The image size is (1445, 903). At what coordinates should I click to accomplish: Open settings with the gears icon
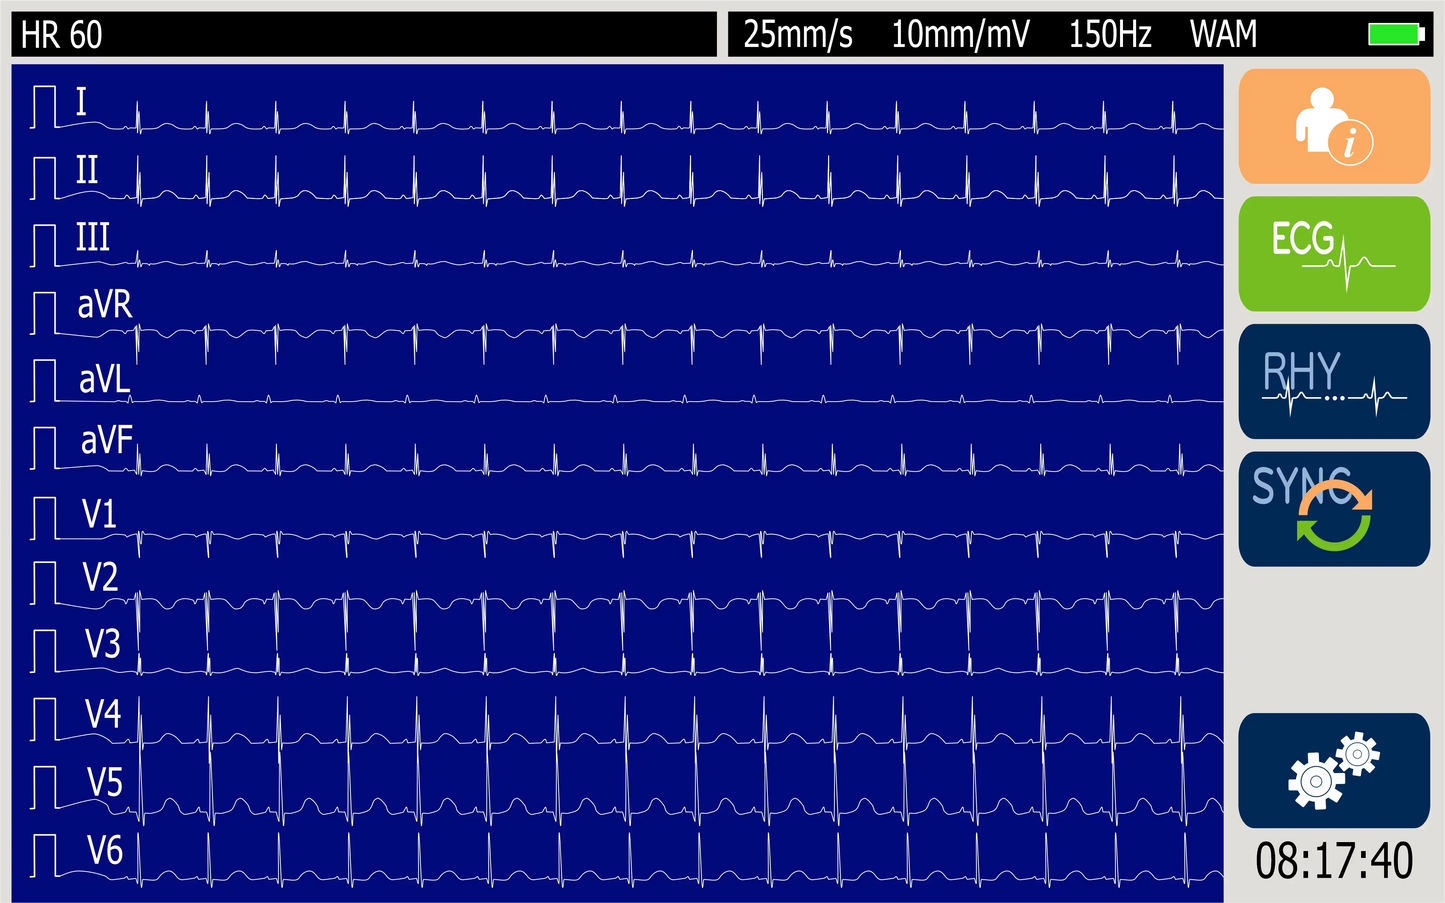1333,770
